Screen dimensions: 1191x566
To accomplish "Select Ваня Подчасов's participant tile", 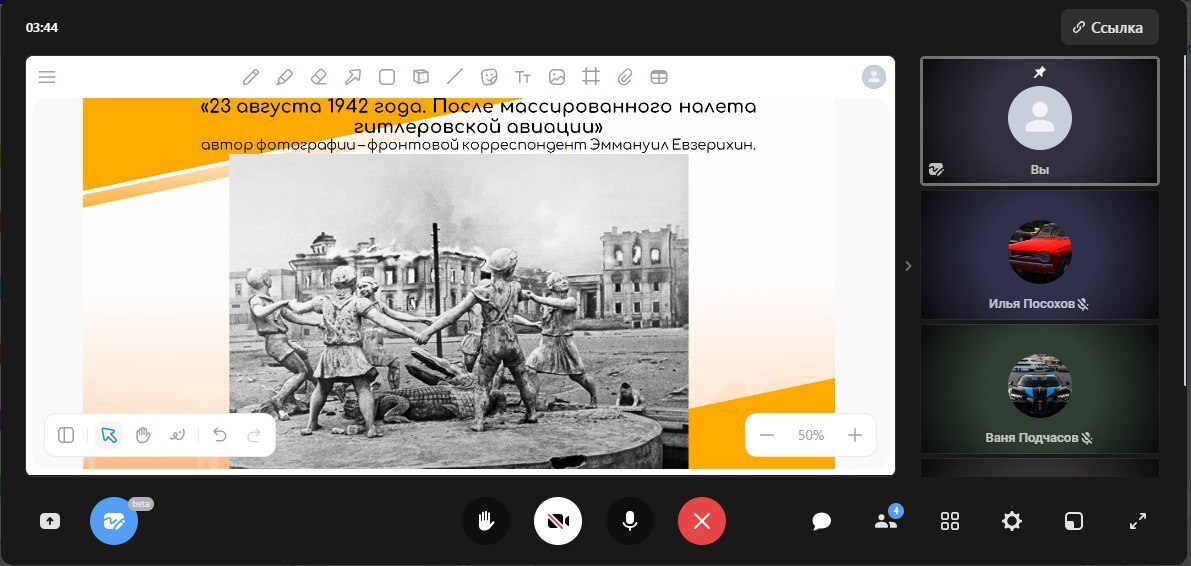I will [1040, 389].
